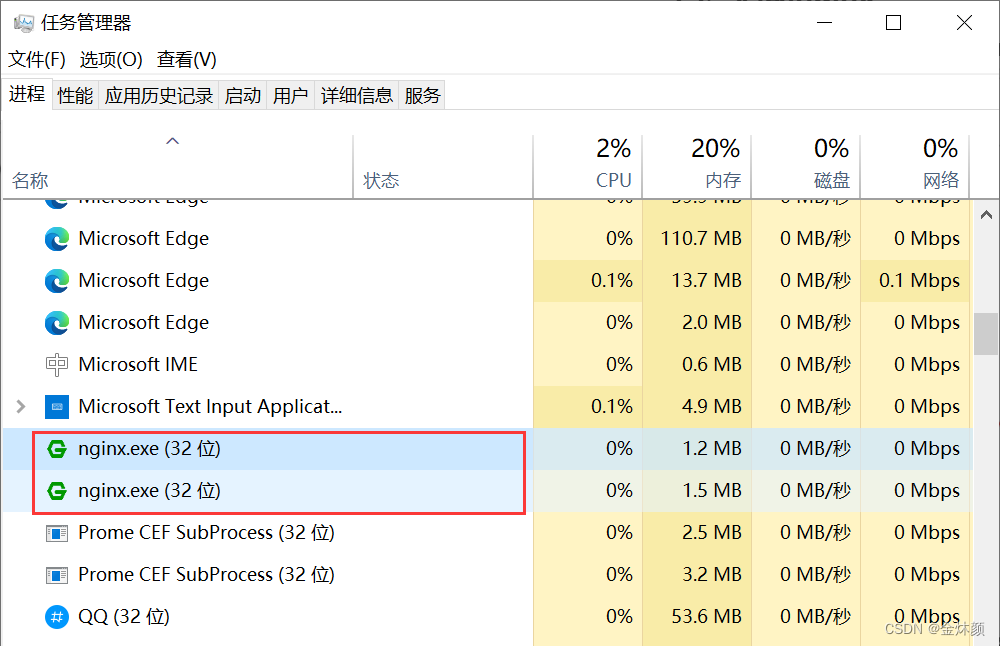1000x646 pixels.
Task: Select the Microsoft Edge 110.7 MB row
Action: [487, 239]
